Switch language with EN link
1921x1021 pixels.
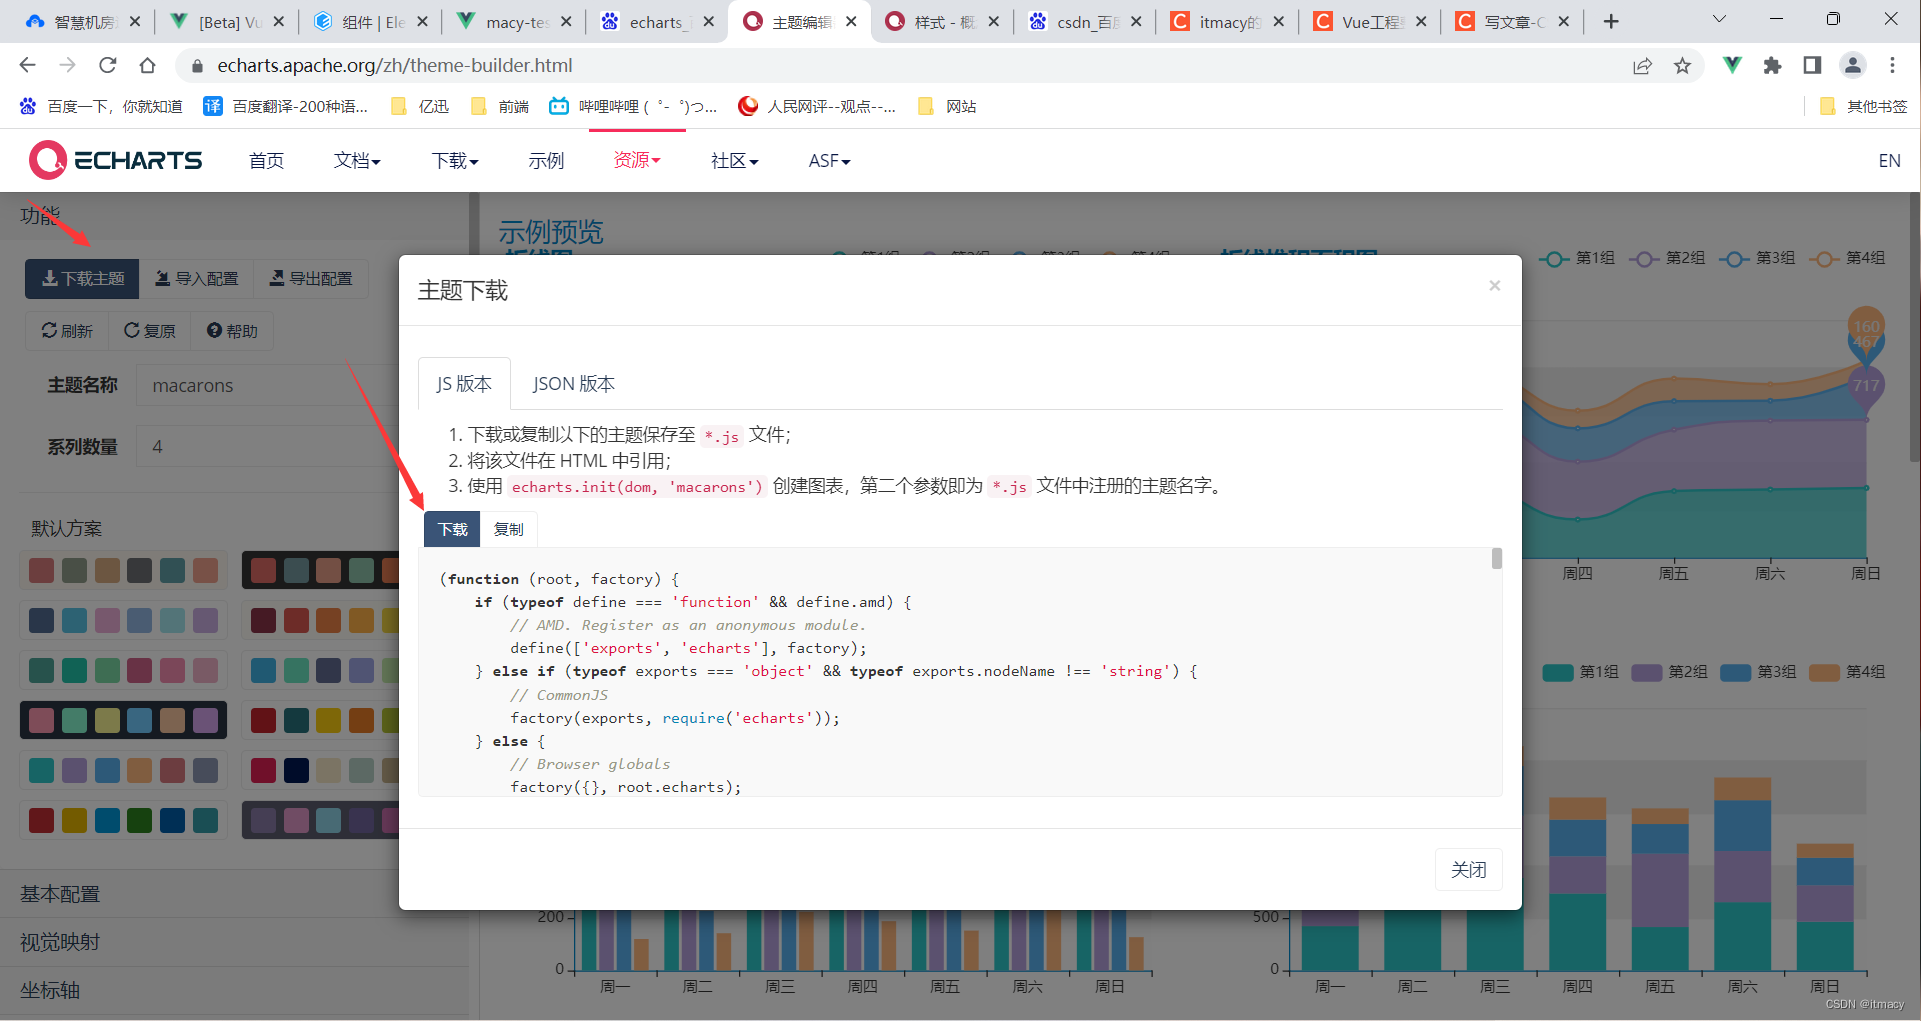click(1889, 160)
